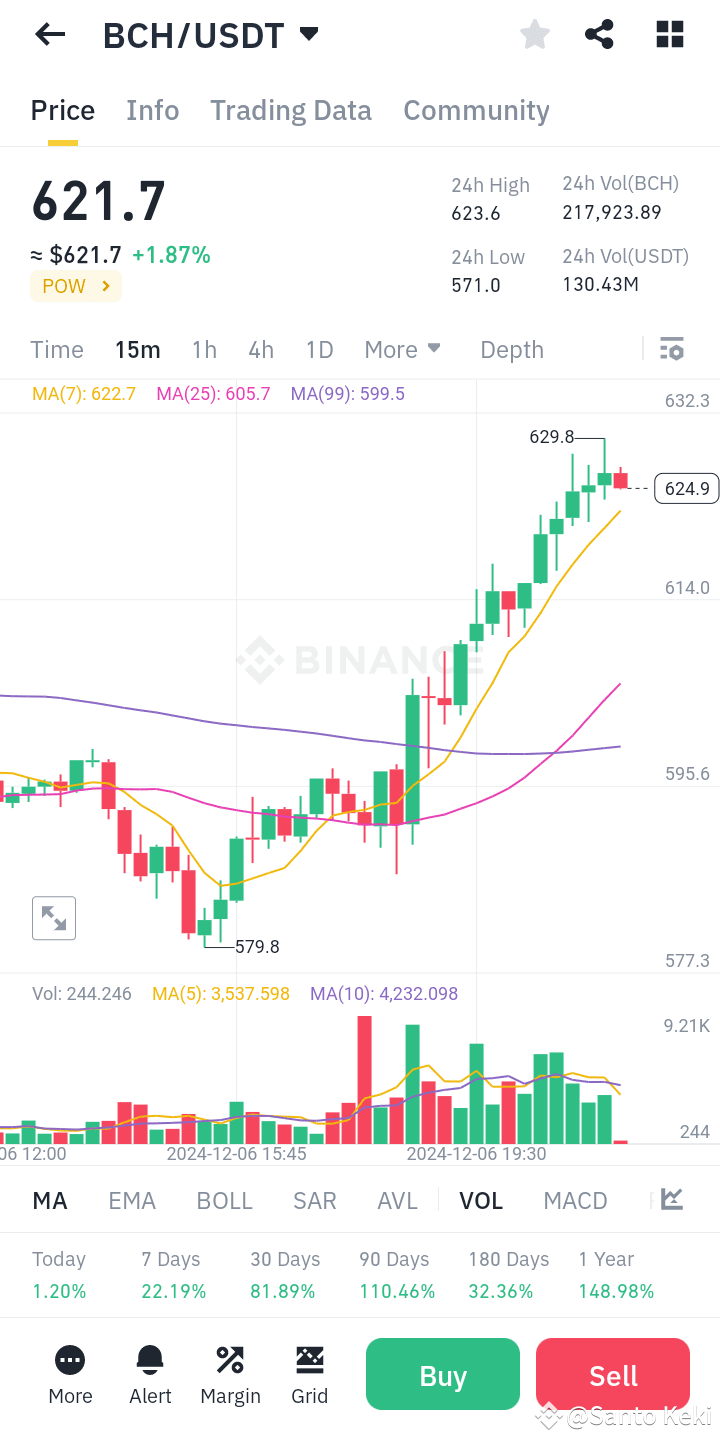
Task: Open chart display settings next to Depth
Action: [x=671, y=349]
